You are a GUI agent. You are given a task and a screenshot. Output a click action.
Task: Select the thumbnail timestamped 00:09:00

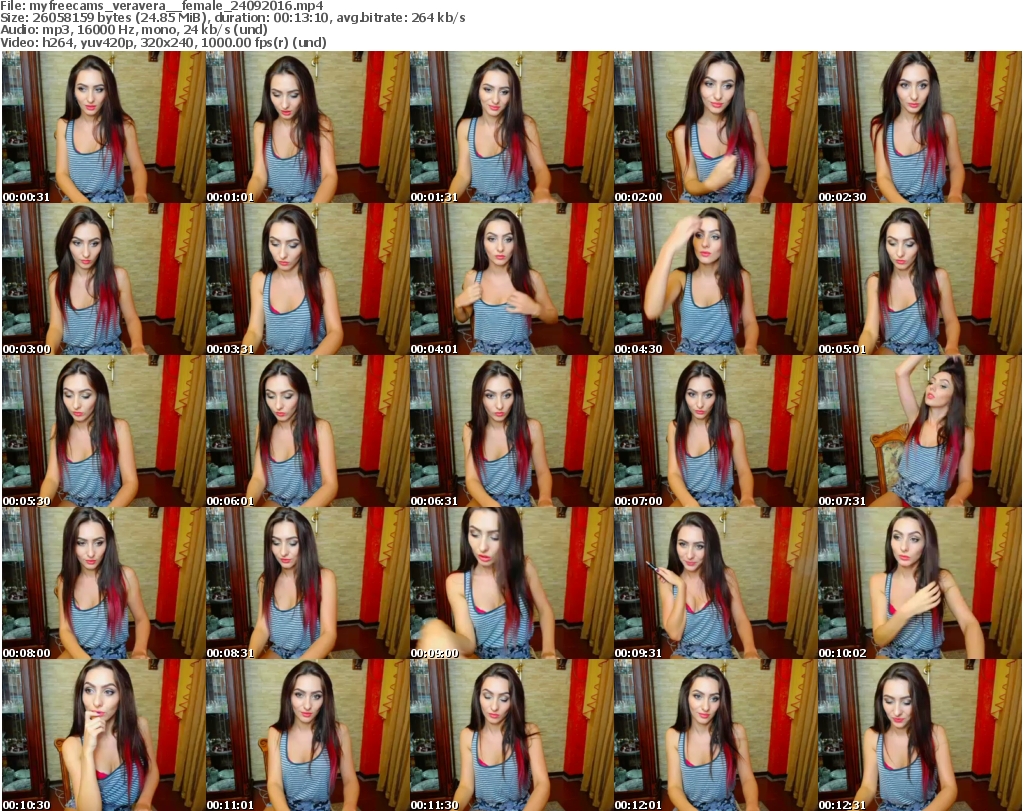pos(511,583)
